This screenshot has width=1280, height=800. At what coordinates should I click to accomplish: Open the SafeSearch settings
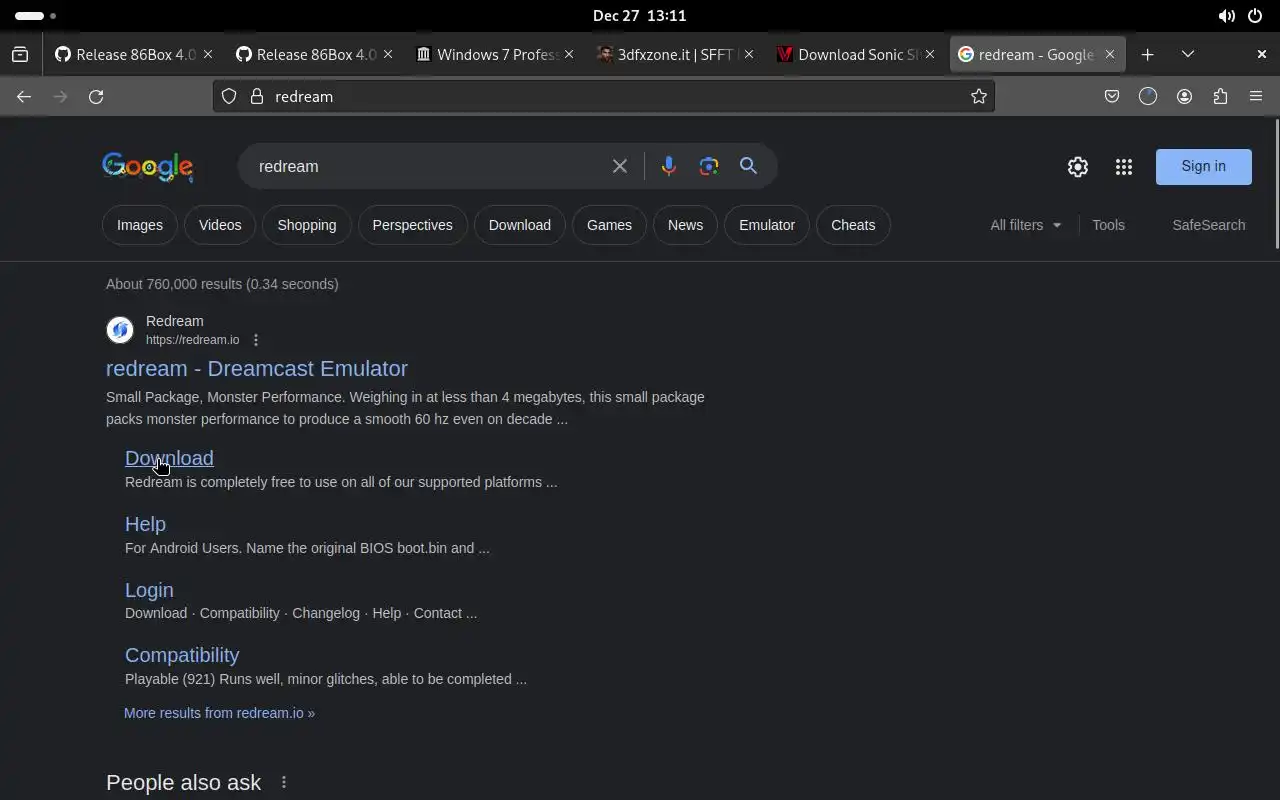[x=1209, y=225]
